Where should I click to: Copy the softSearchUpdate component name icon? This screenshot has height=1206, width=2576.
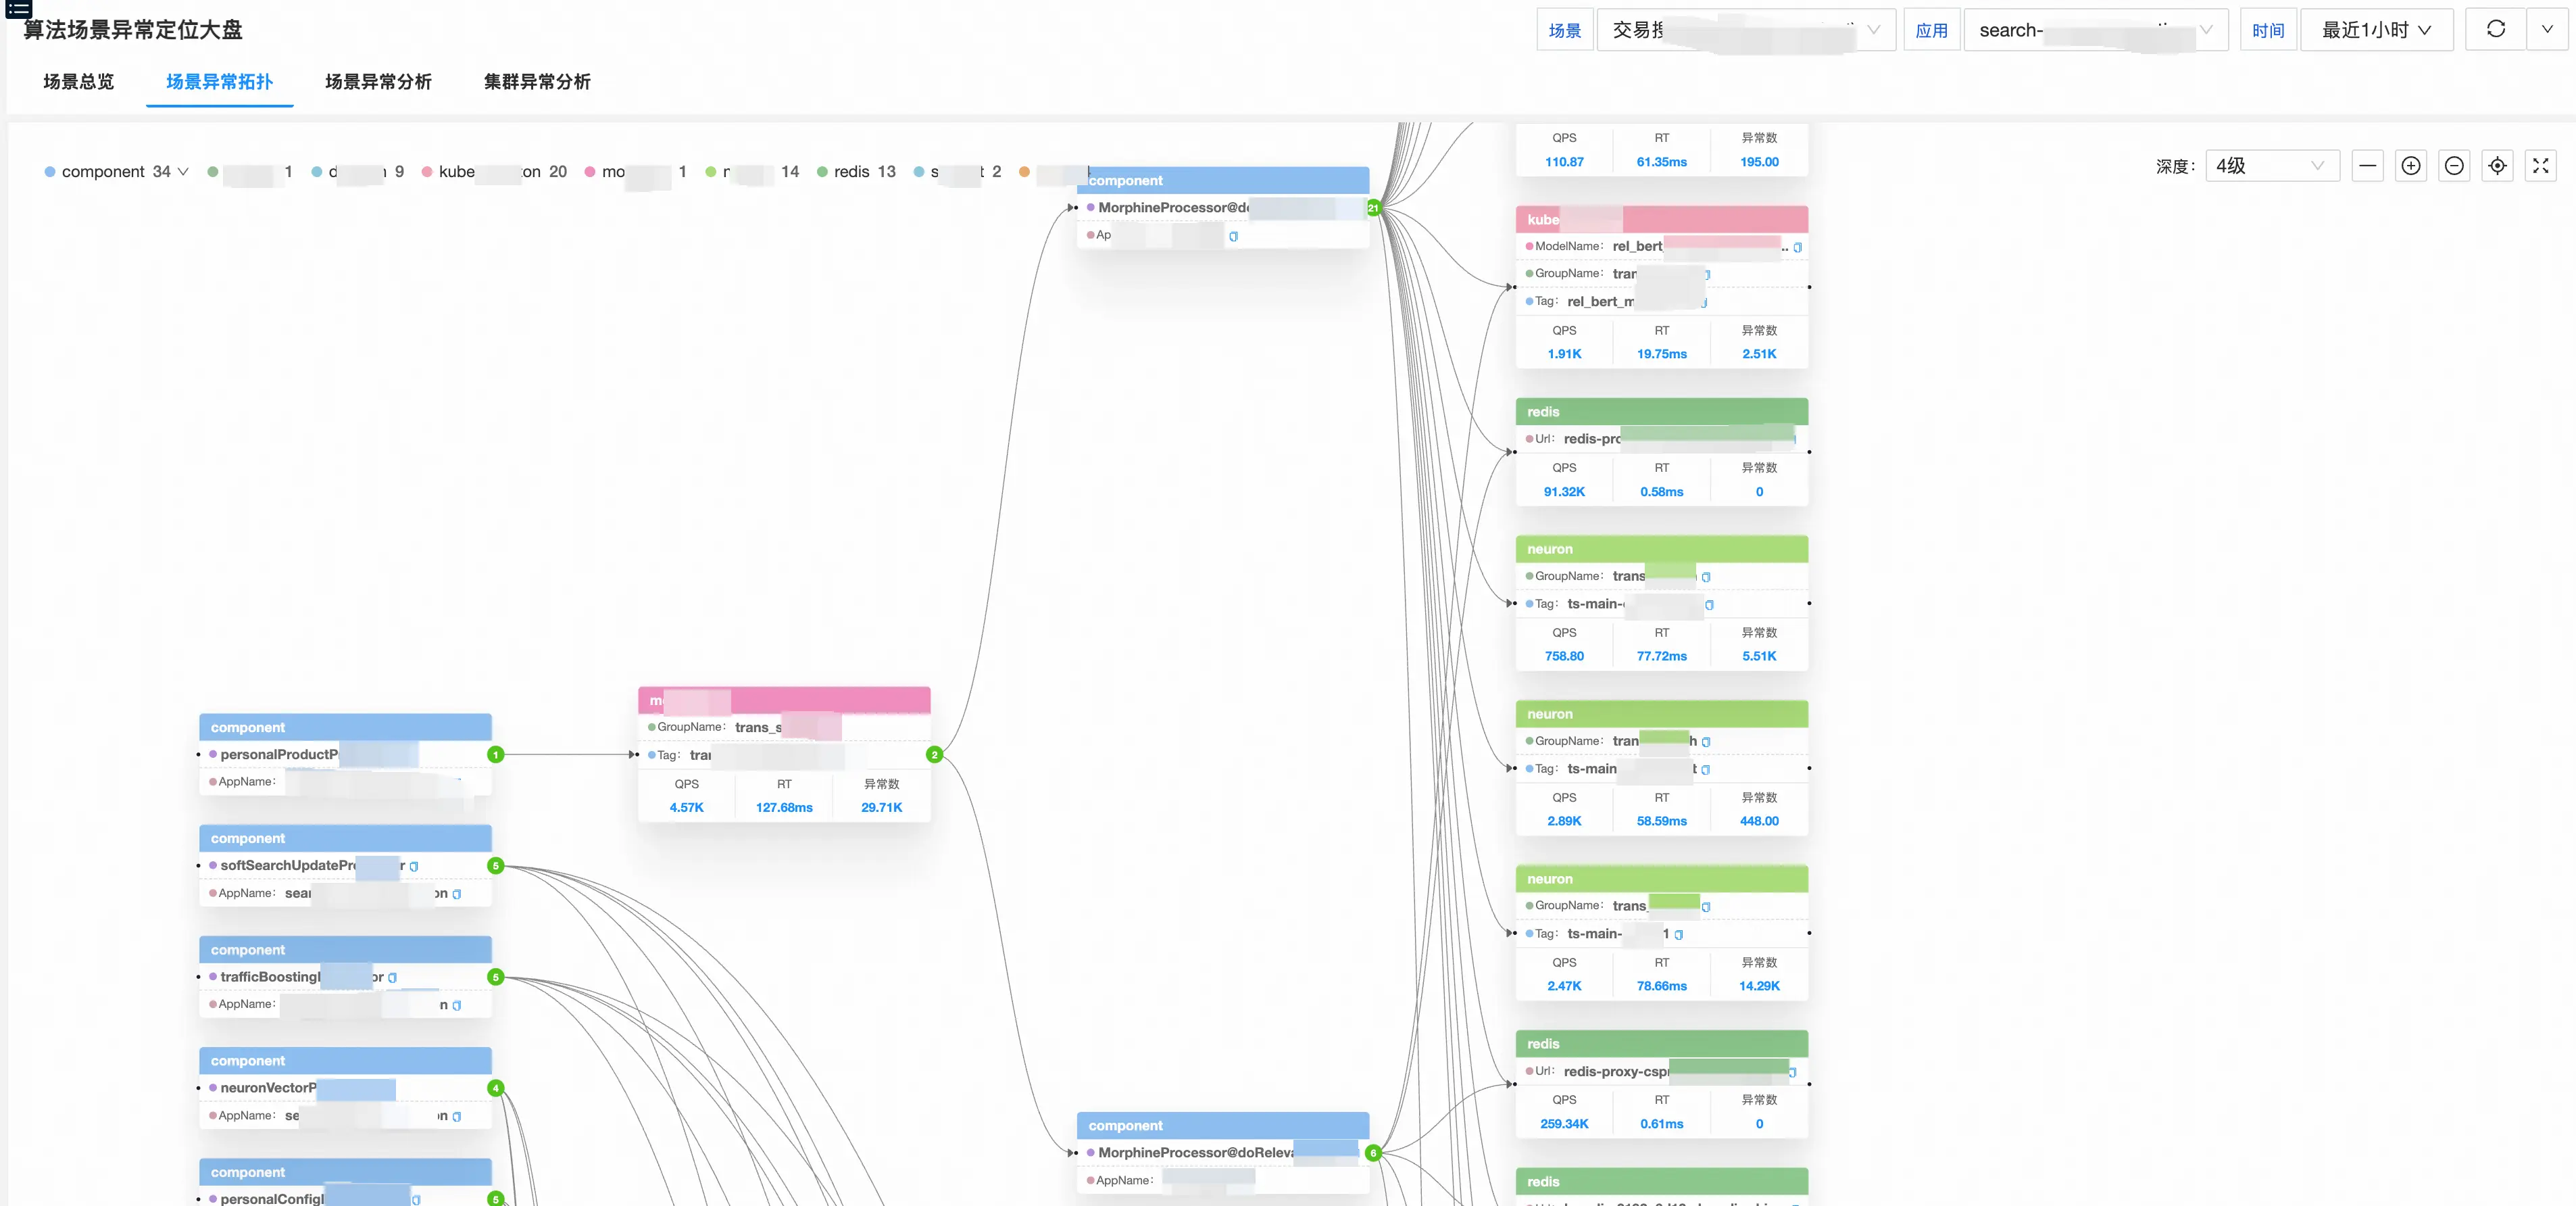coord(414,867)
